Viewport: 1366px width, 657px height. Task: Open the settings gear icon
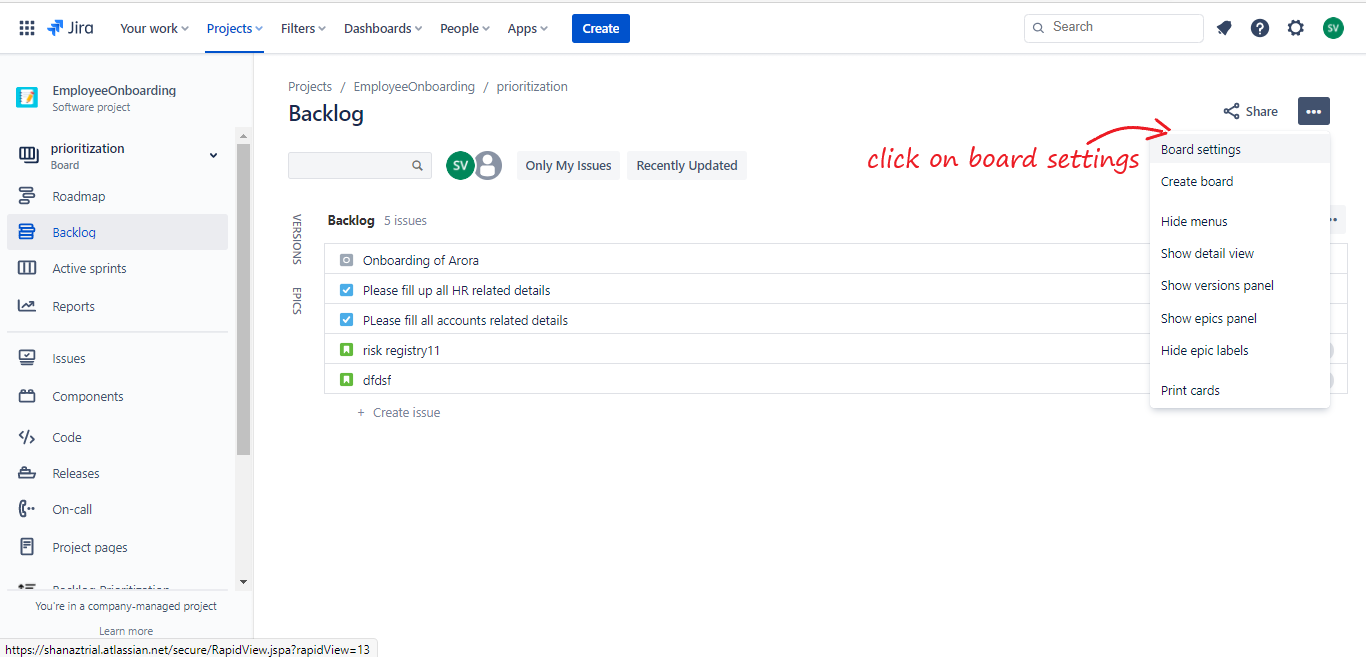tap(1296, 28)
